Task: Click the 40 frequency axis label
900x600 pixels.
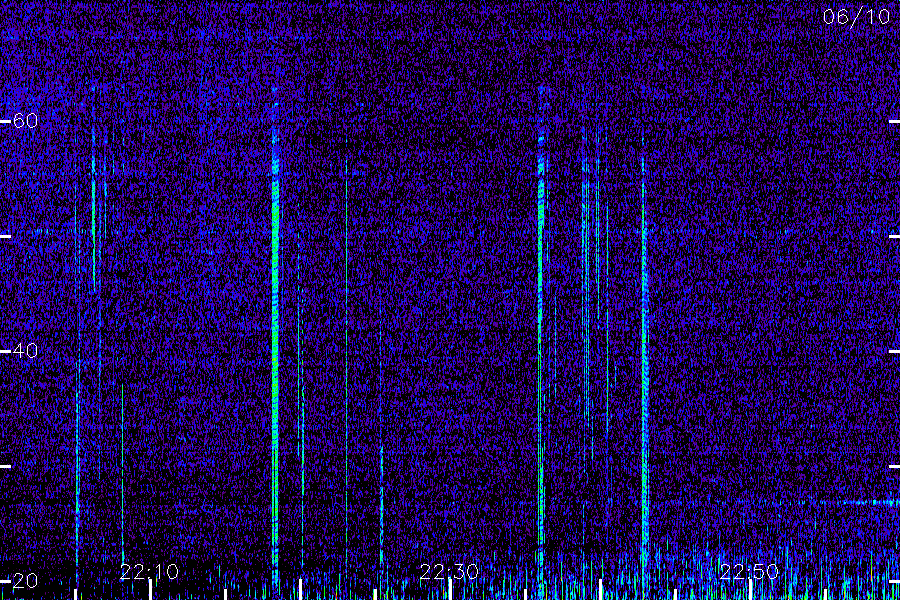Action: (x=25, y=350)
